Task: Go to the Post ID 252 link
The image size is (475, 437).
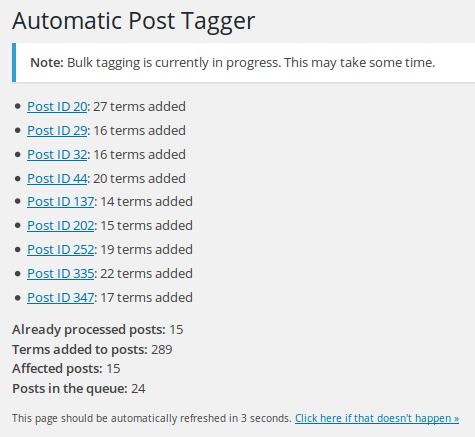Action: tap(61, 250)
